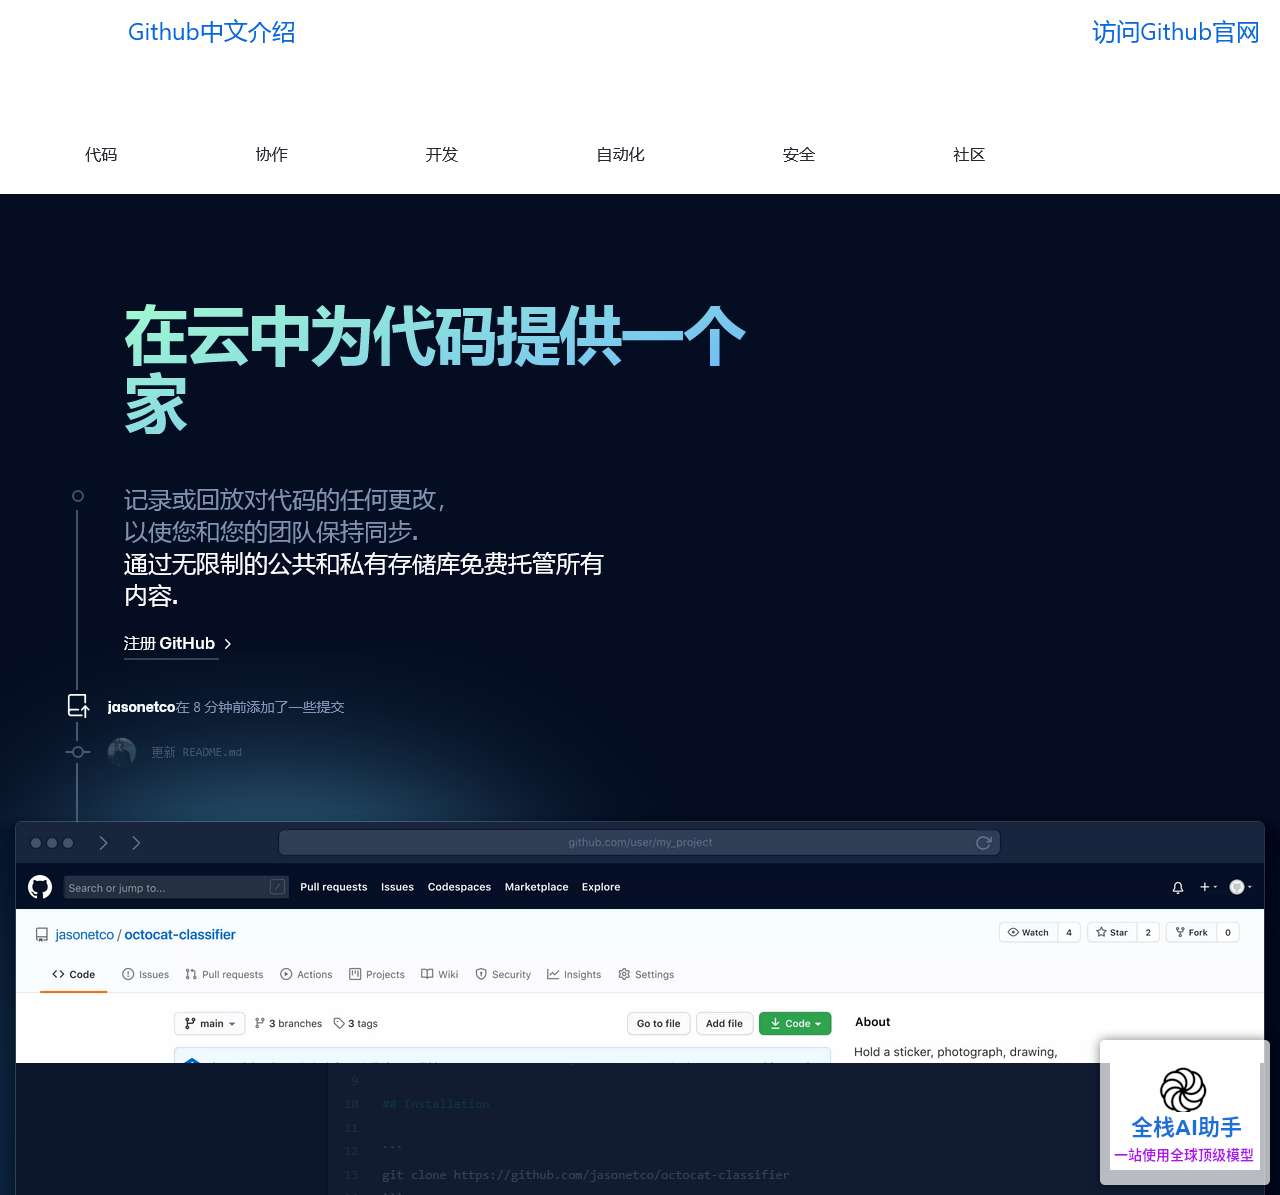Open Marketplace in GitHub header

536,887
